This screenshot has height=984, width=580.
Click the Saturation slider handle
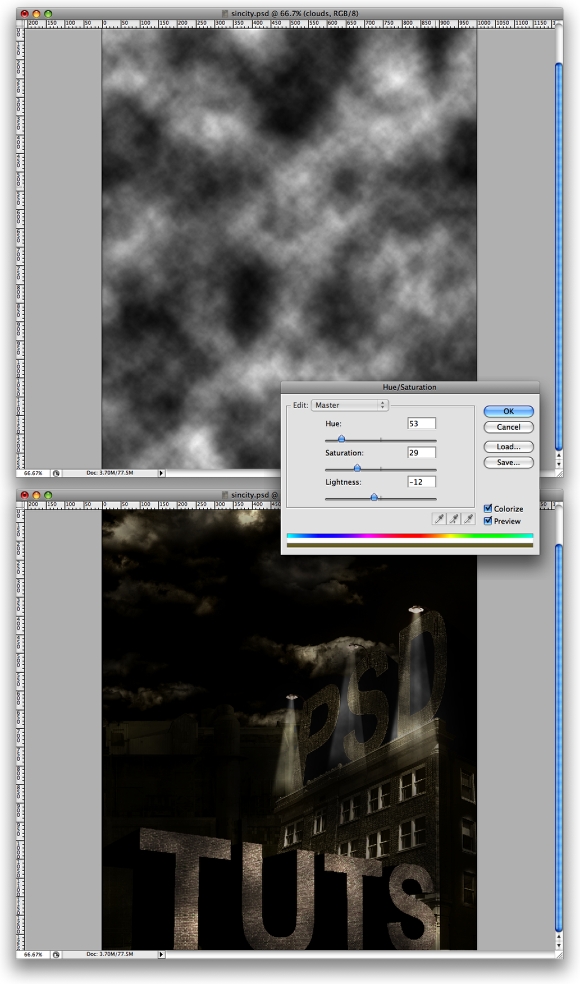(357, 468)
